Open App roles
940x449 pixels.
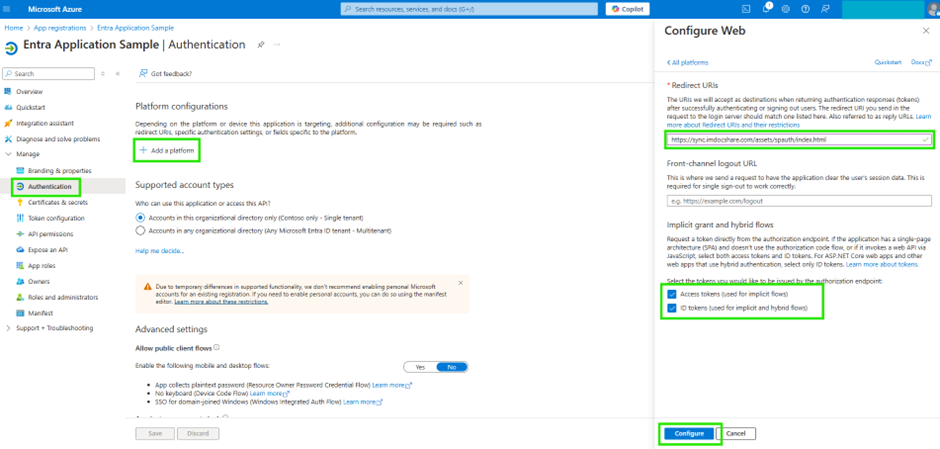tap(42, 266)
